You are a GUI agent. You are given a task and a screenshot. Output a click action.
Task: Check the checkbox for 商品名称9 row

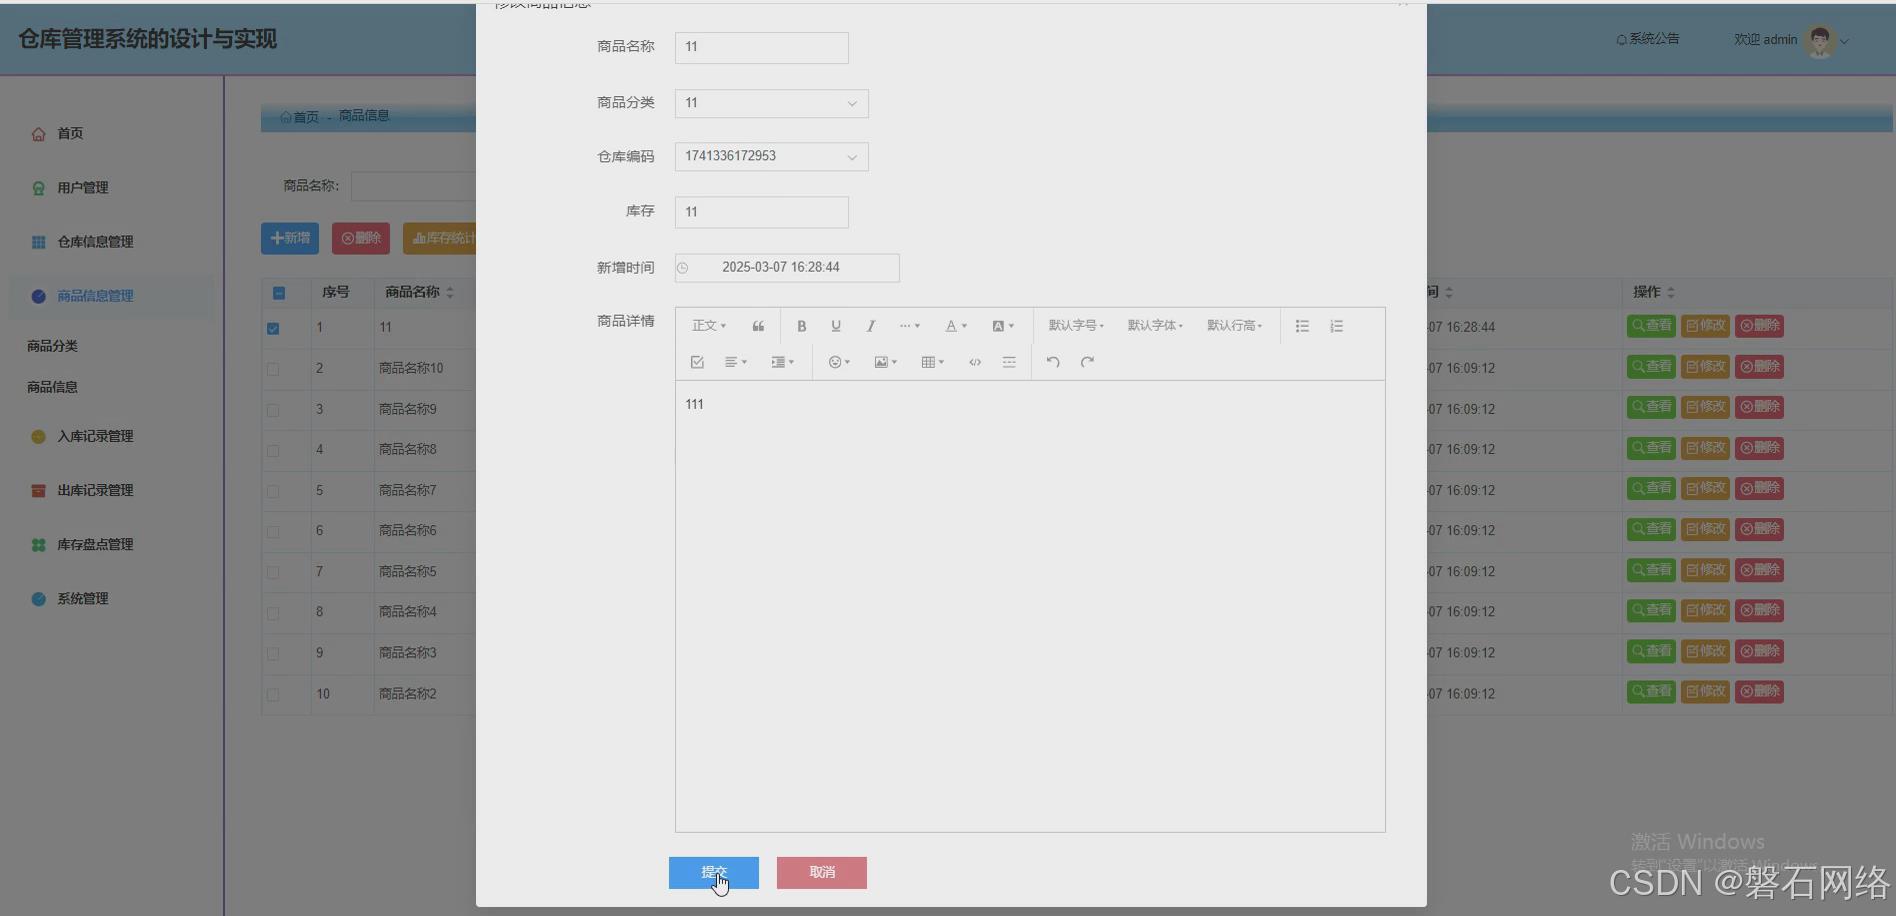273,410
